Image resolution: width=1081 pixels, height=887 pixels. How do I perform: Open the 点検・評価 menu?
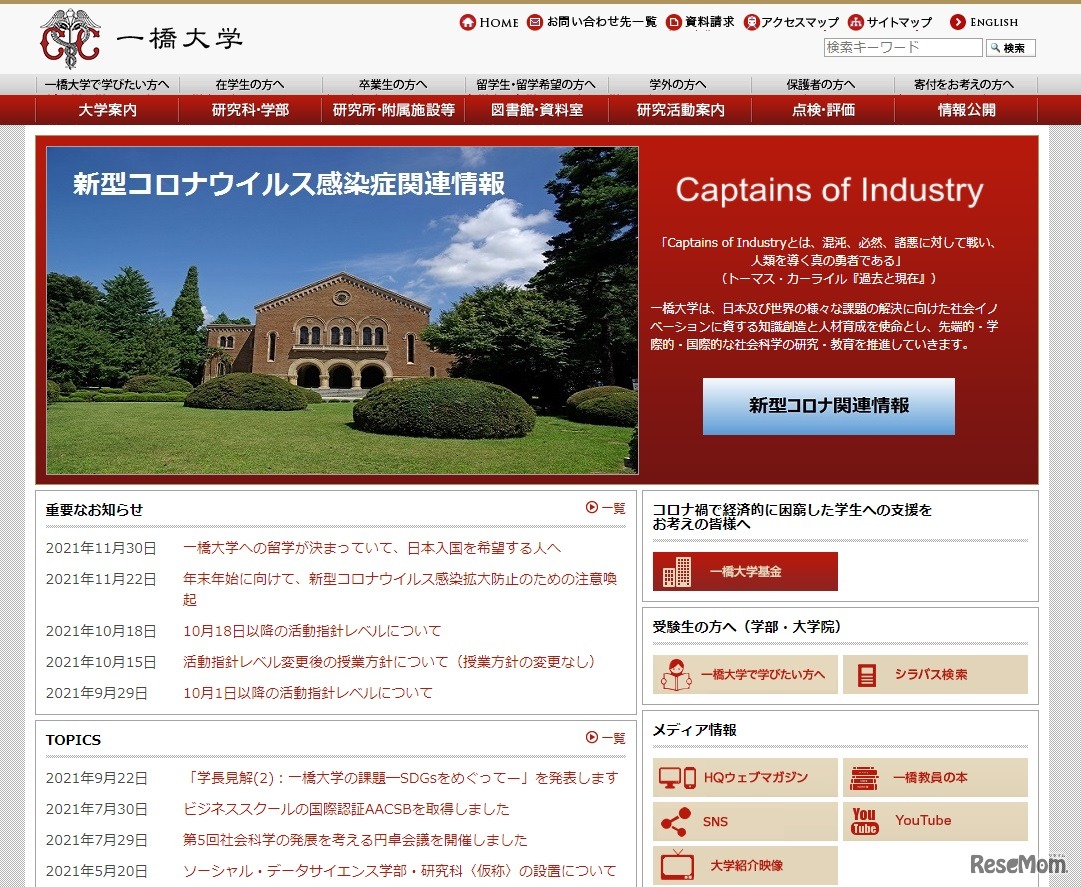tap(822, 110)
